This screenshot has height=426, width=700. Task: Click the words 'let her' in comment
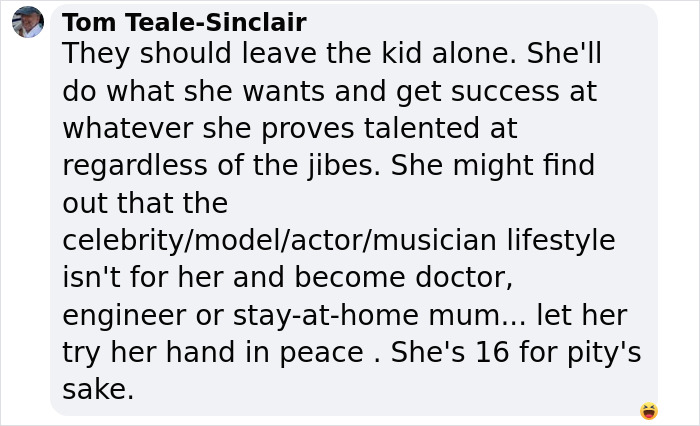[581, 315]
